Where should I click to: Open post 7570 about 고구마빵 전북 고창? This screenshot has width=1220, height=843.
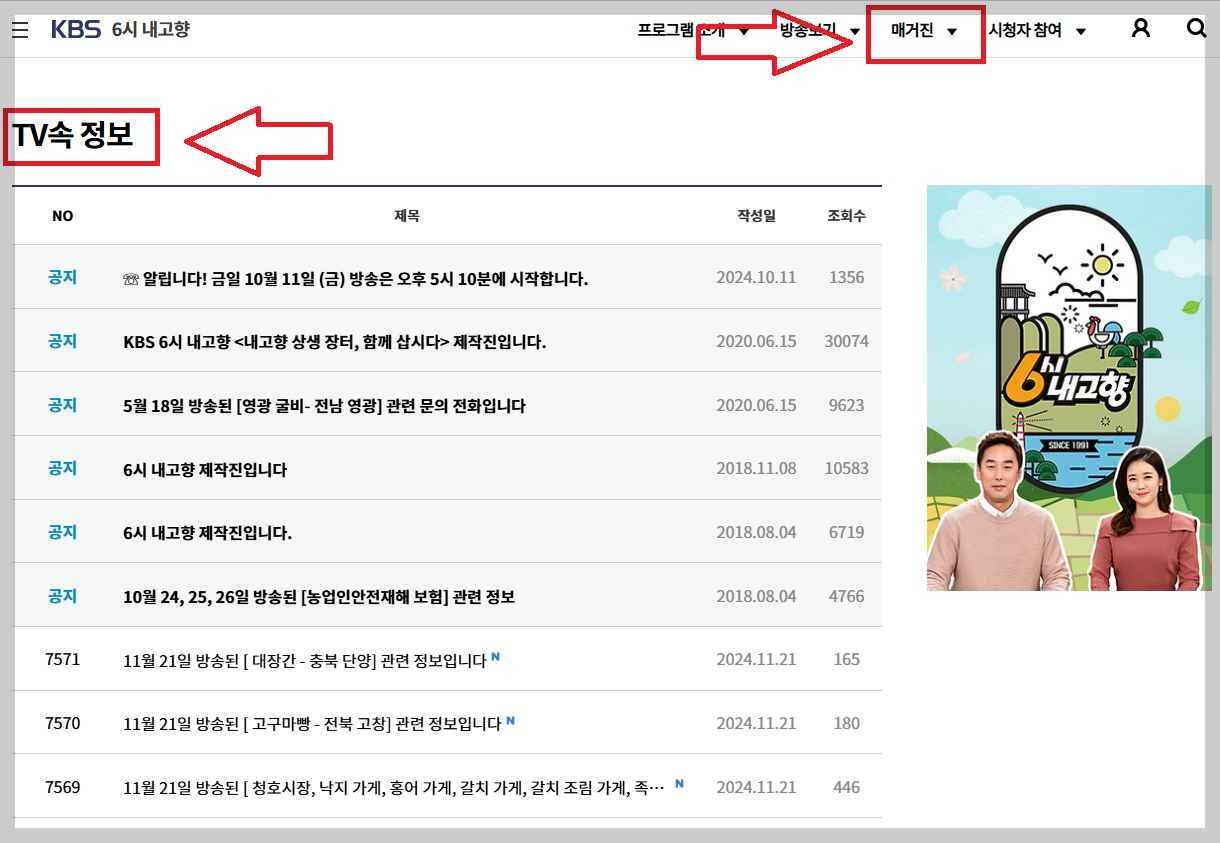[312, 724]
